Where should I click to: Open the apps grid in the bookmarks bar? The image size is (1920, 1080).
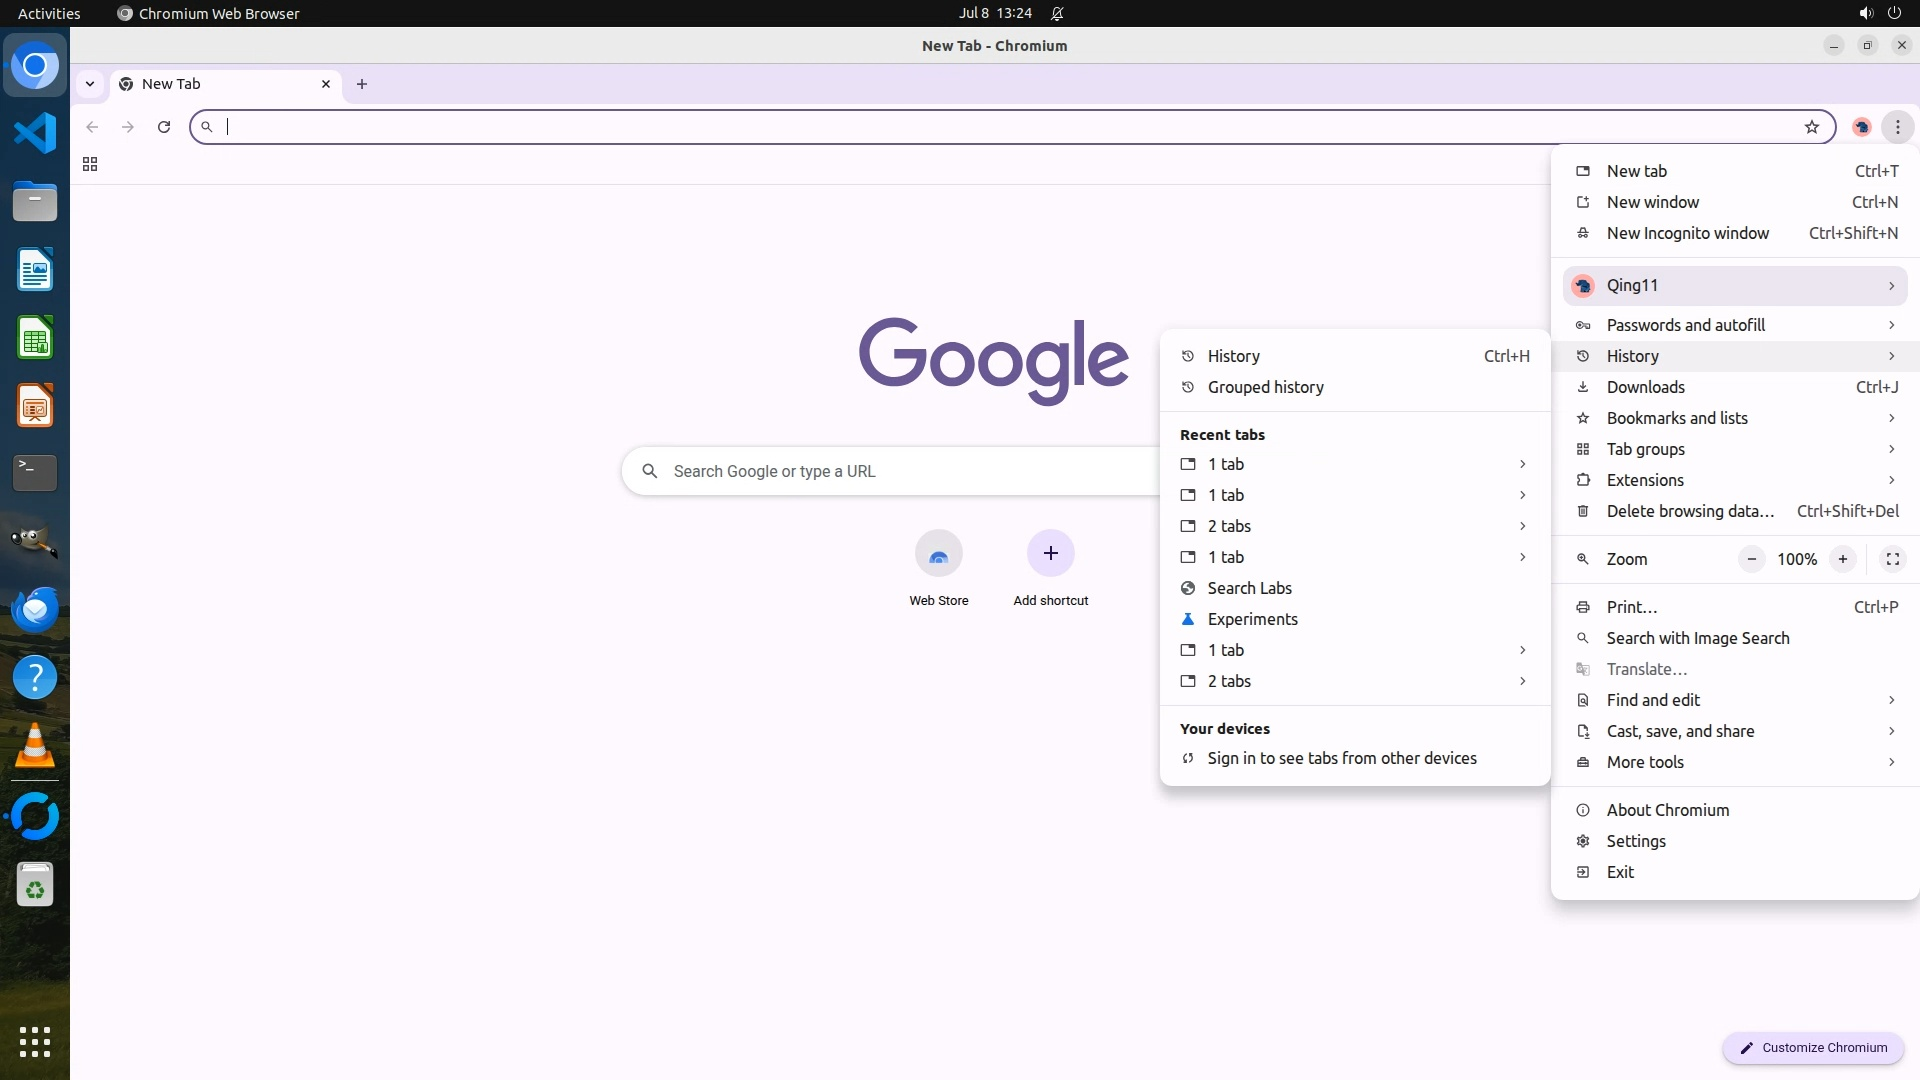90,164
